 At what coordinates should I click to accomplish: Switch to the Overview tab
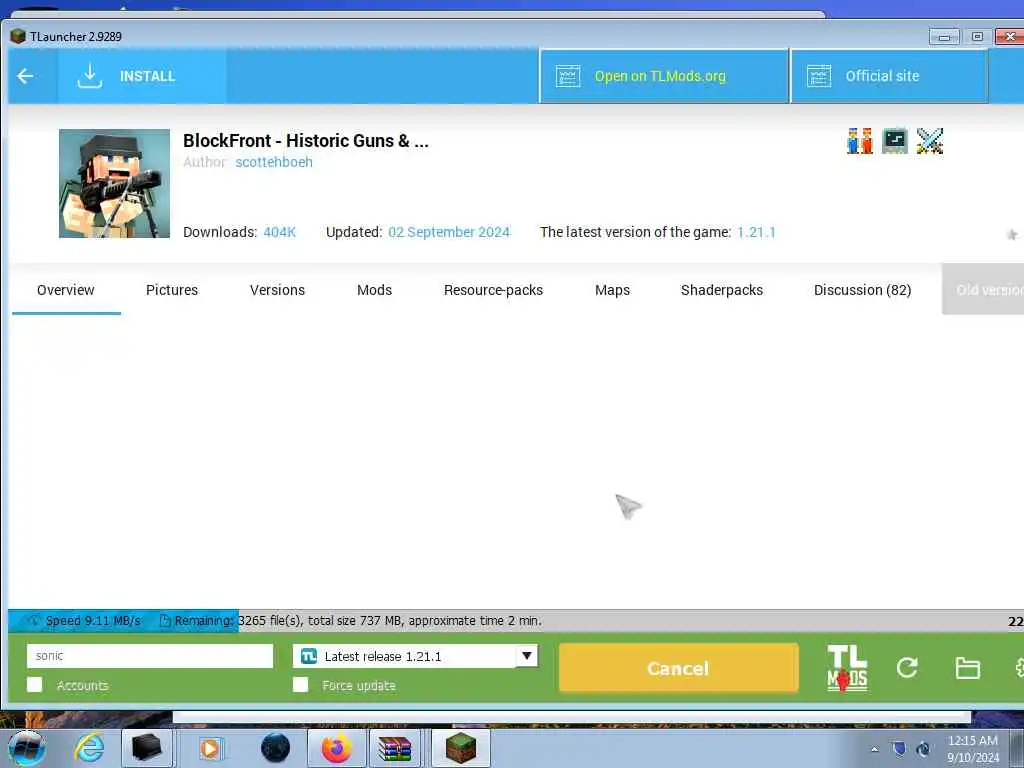(66, 290)
